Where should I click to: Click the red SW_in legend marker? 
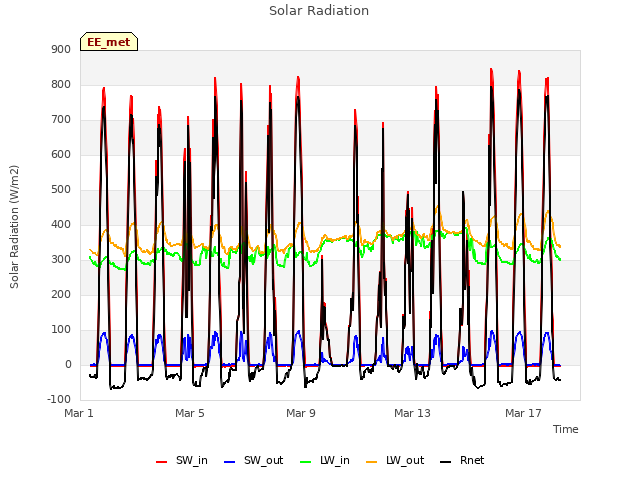pyautogui.click(x=162, y=462)
